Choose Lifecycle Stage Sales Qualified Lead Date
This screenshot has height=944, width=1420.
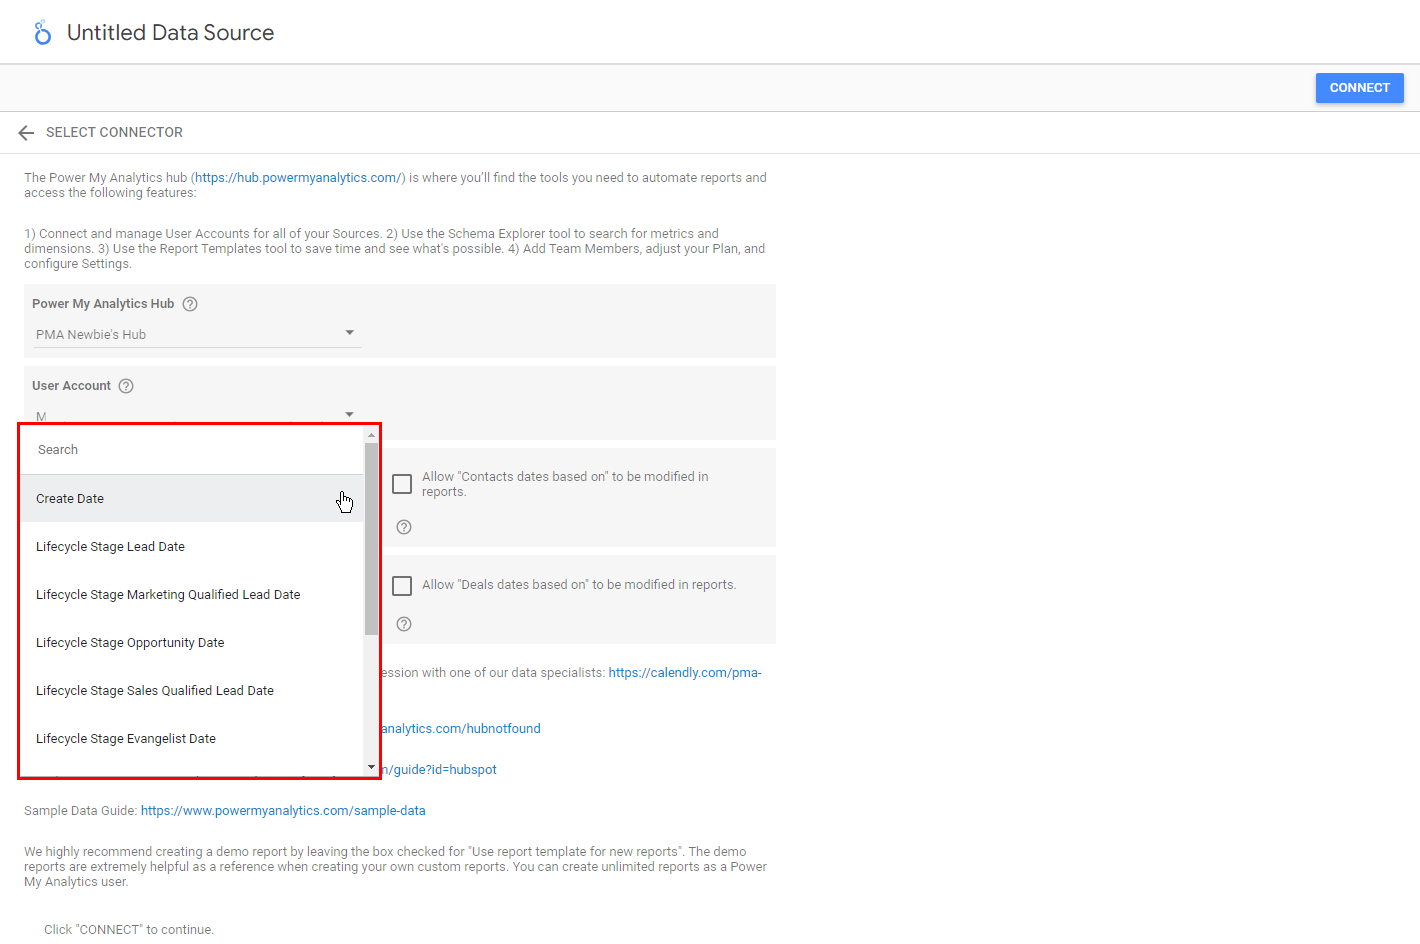155,691
